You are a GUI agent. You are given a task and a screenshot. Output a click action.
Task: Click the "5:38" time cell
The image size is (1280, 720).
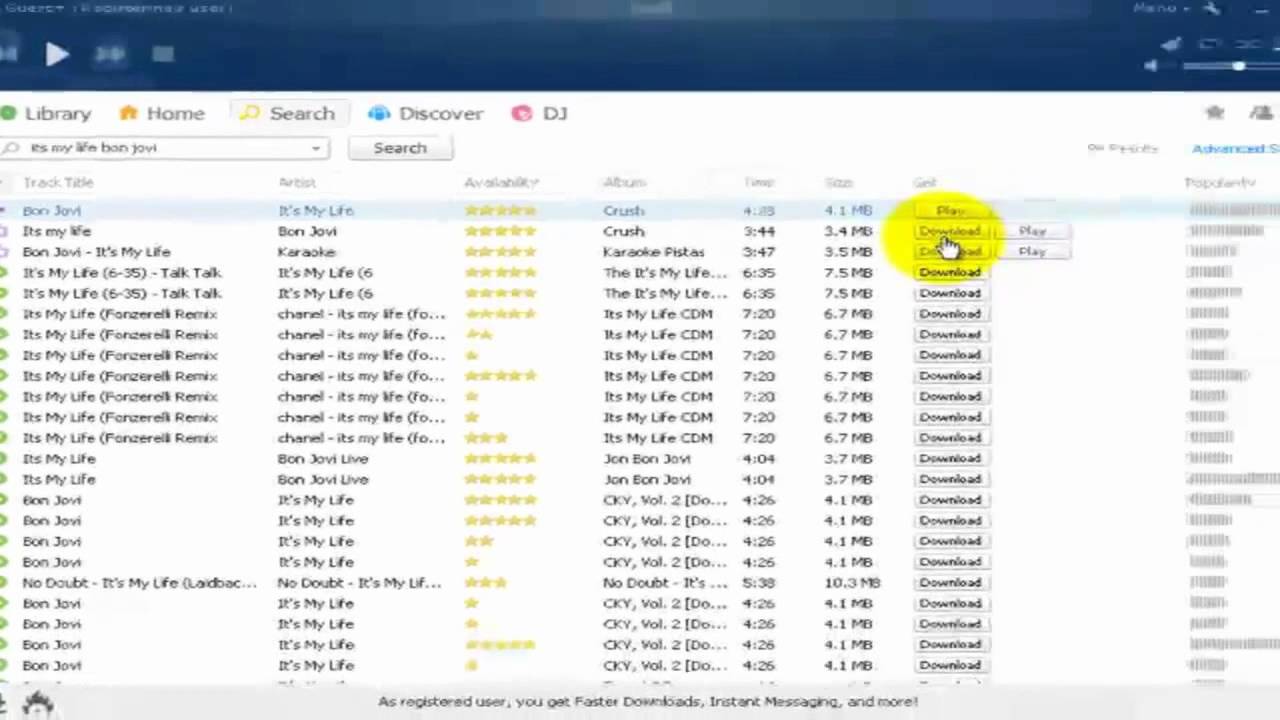[x=759, y=583]
